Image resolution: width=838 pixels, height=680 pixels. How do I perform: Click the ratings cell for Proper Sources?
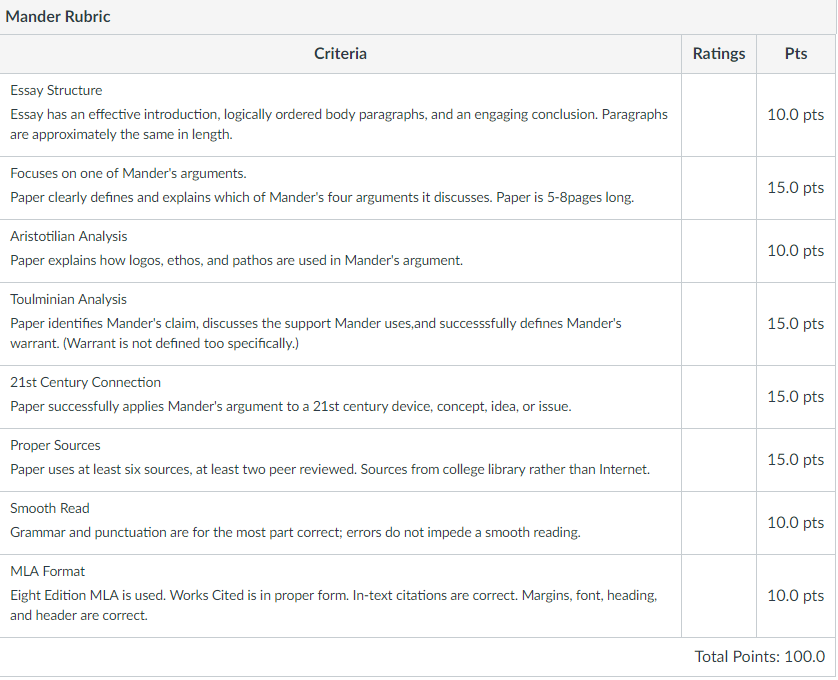[x=719, y=460]
